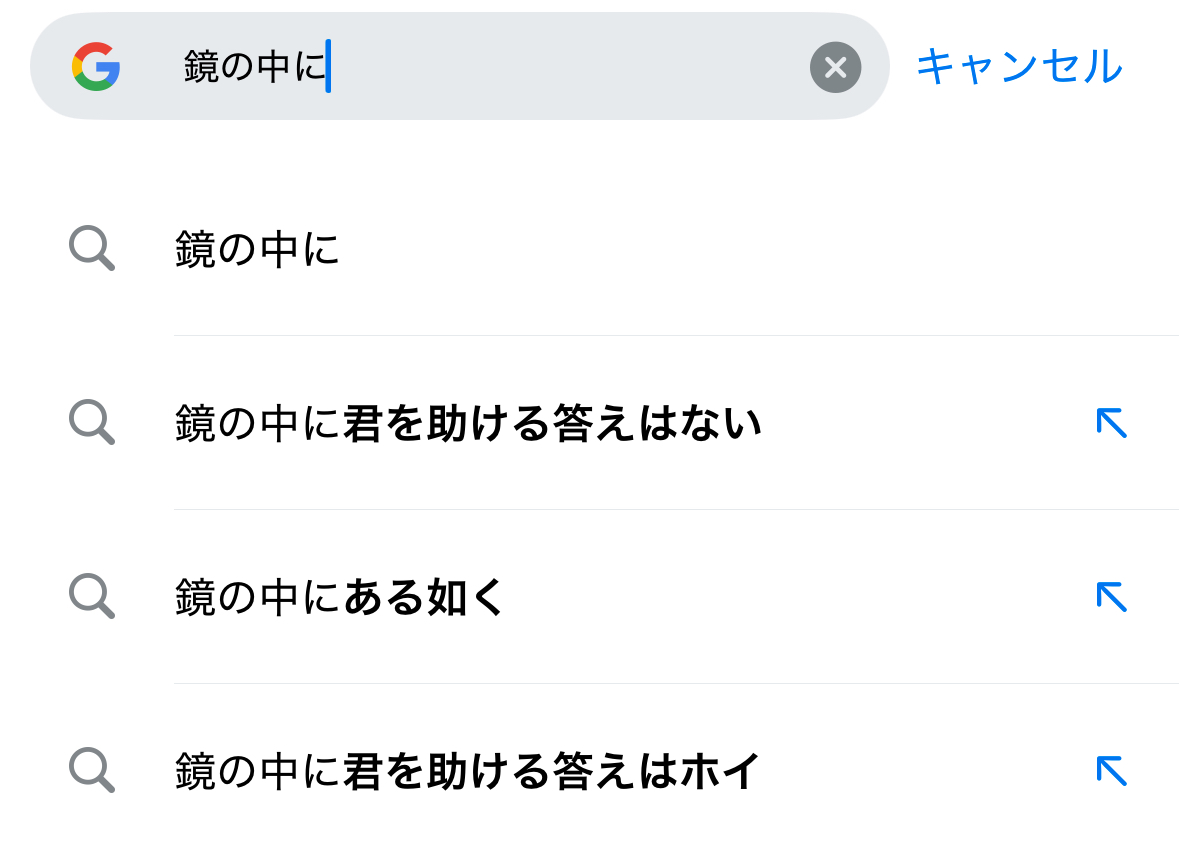Insert 答えはホイ suggestion via arrow icon

pyautogui.click(x=1111, y=771)
